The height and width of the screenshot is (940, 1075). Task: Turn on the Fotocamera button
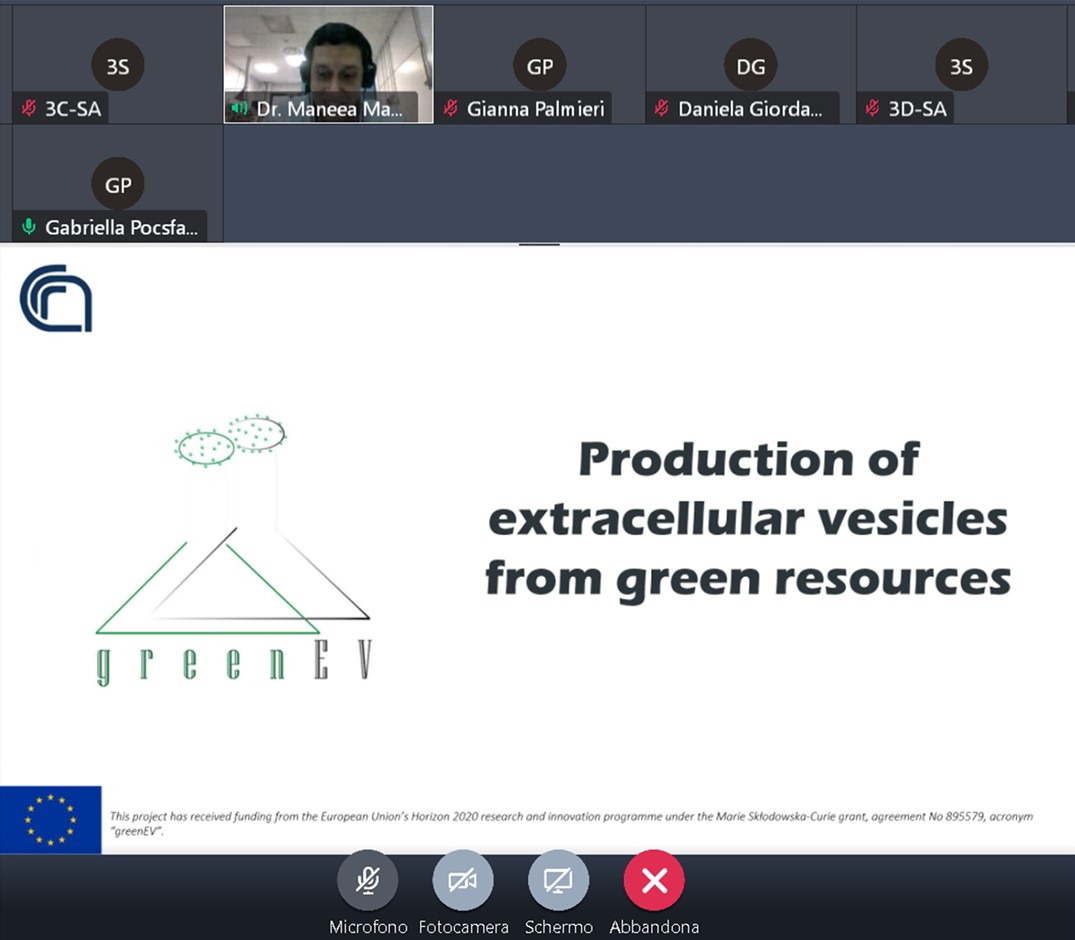(463, 880)
